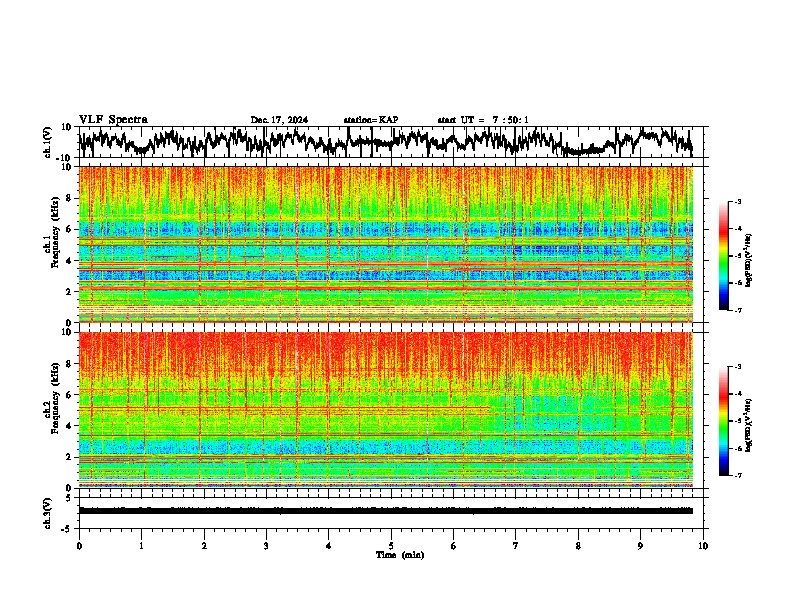Click the "8" kHz tick on ch.1 frequency axis
The height and width of the screenshot is (612, 792).
point(70,198)
